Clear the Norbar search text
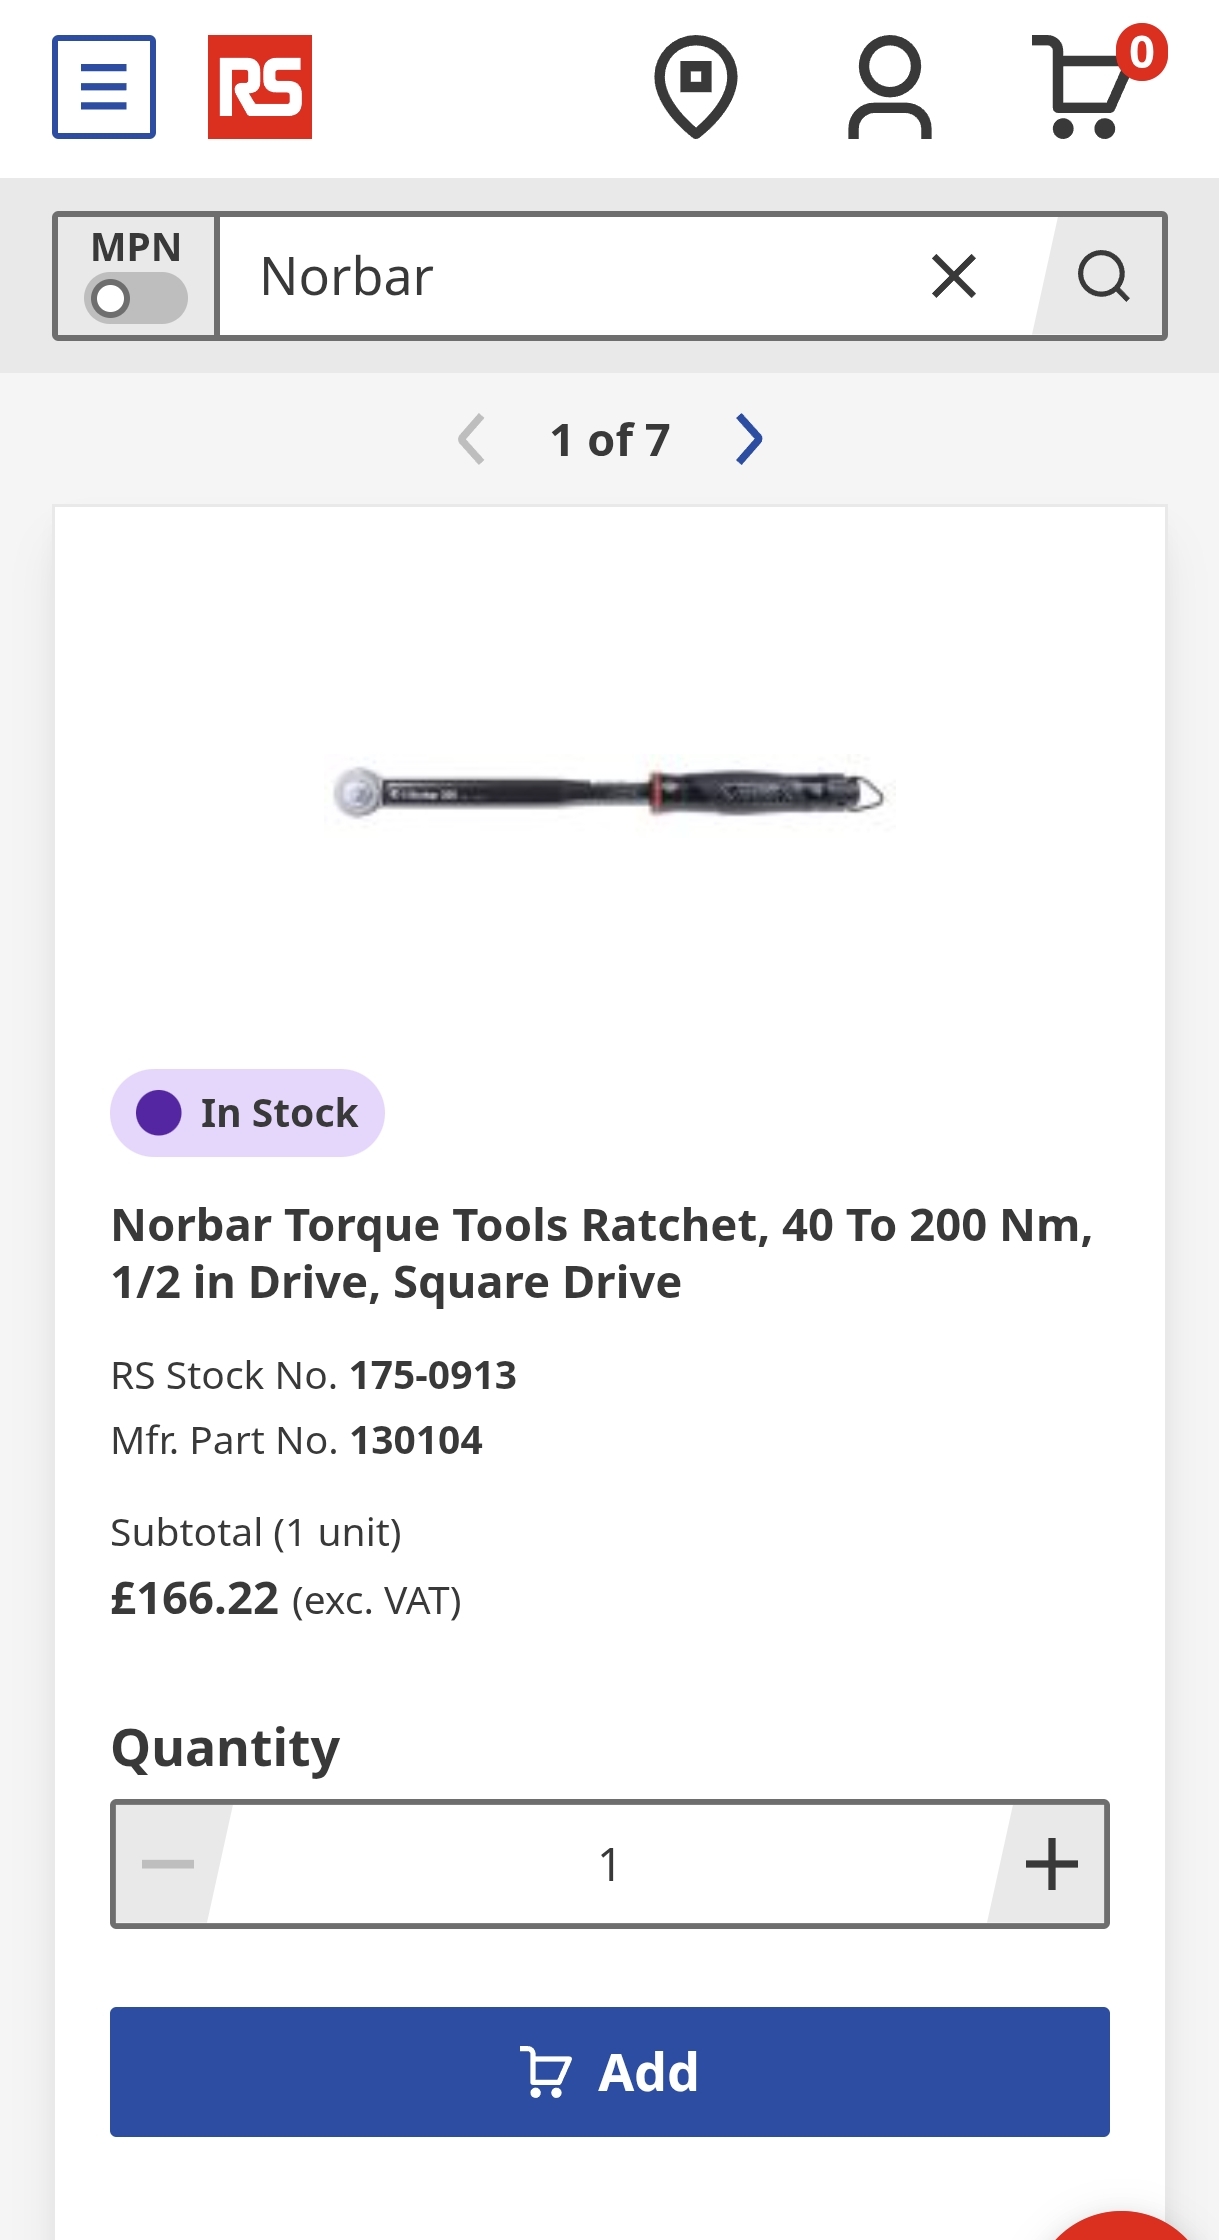Image resolution: width=1219 pixels, height=2240 pixels. point(953,276)
